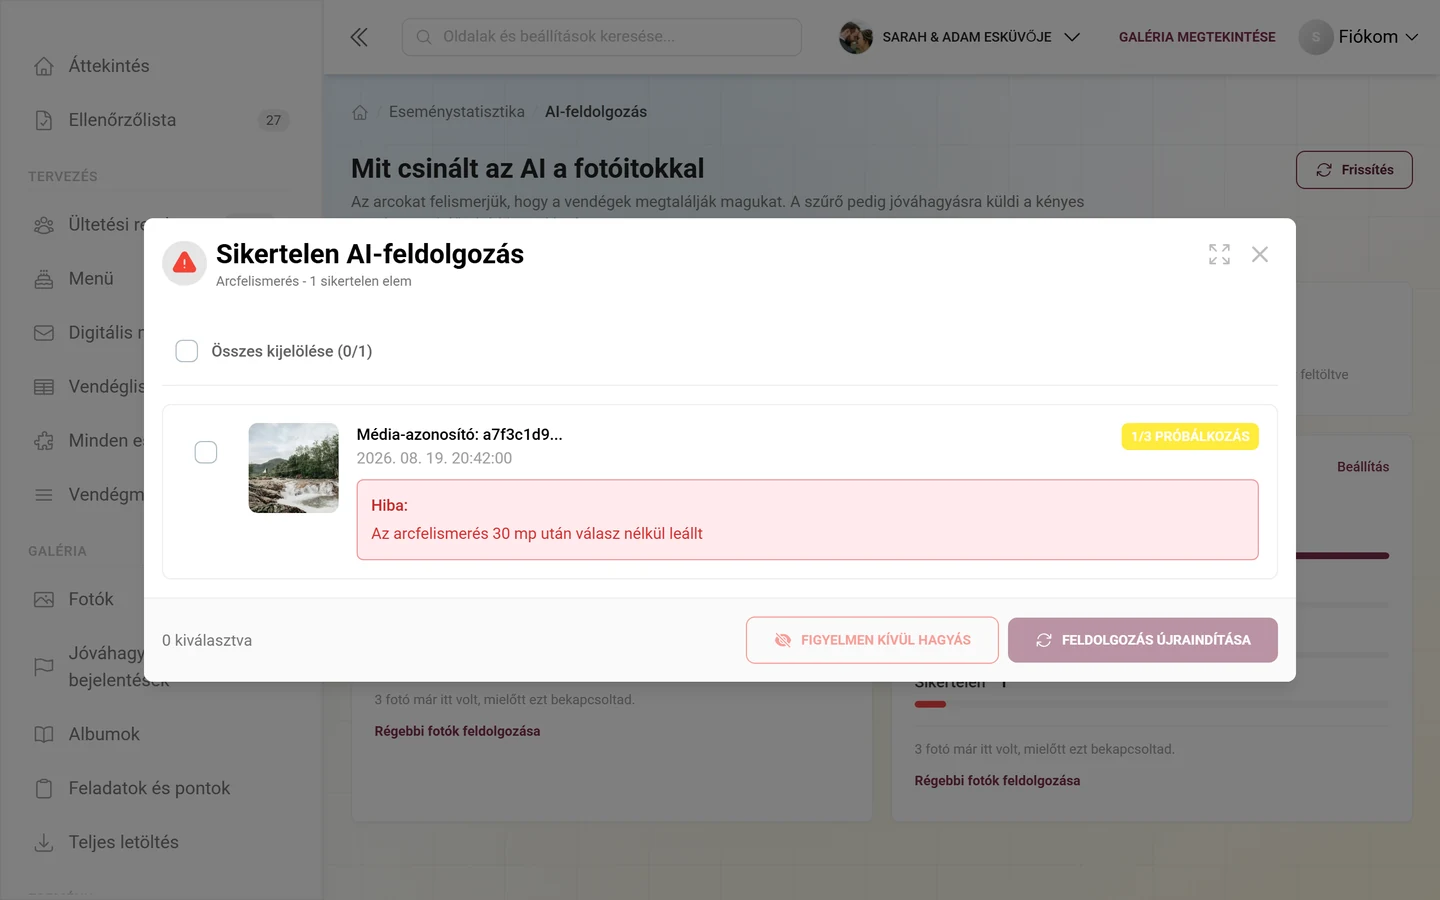Viewport: 1440px width, 900px height.
Task: Click the Frissítés refresh button
Action: [x=1354, y=170]
